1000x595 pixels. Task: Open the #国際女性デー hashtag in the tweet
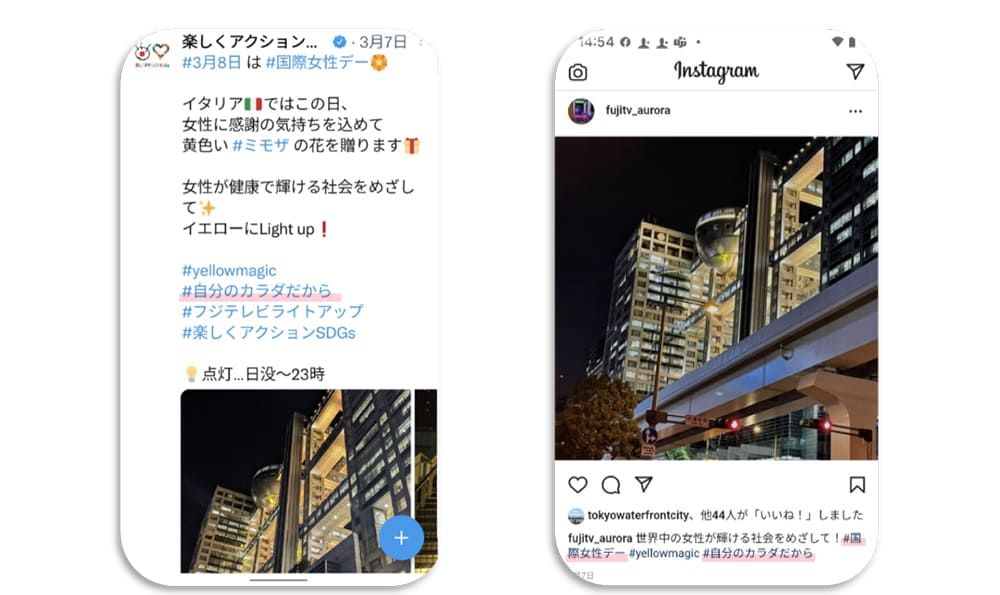pos(317,62)
